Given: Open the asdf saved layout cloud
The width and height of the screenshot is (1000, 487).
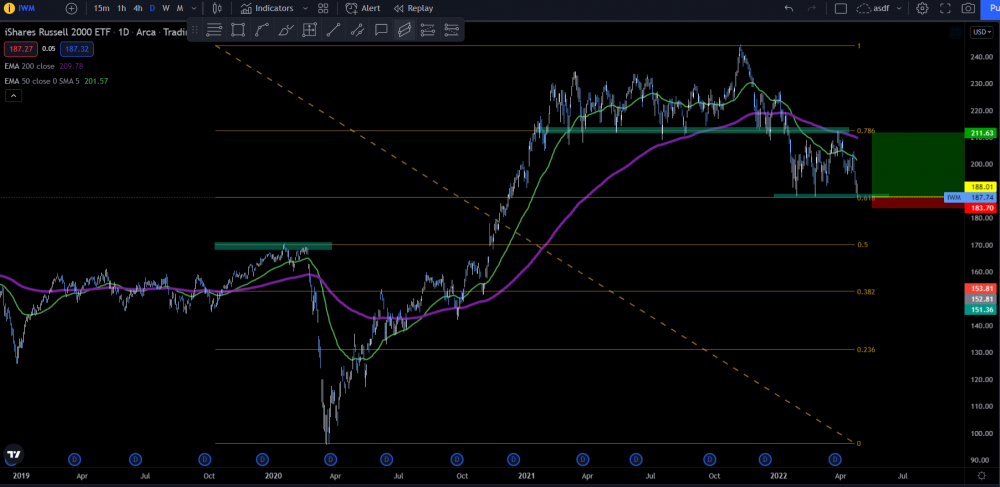Looking at the screenshot, I should (x=872, y=8).
